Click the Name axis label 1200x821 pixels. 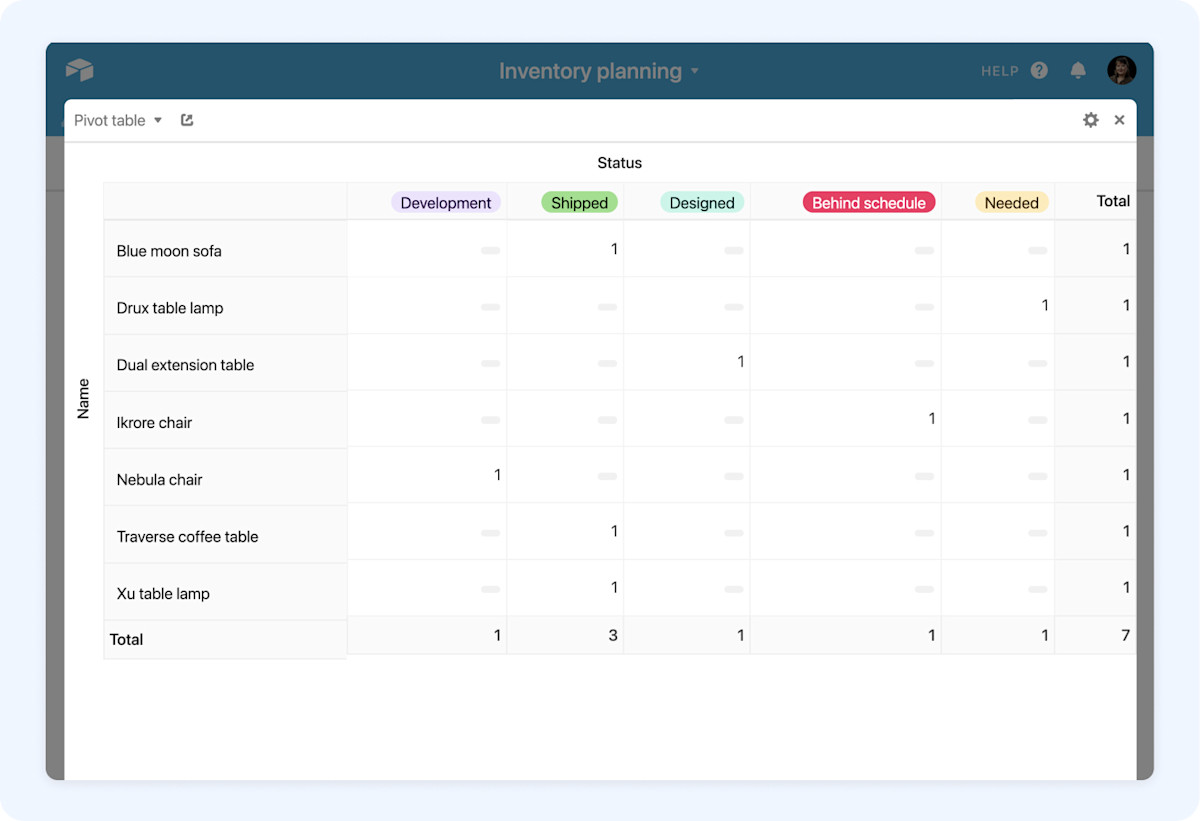tap(83, 400)
